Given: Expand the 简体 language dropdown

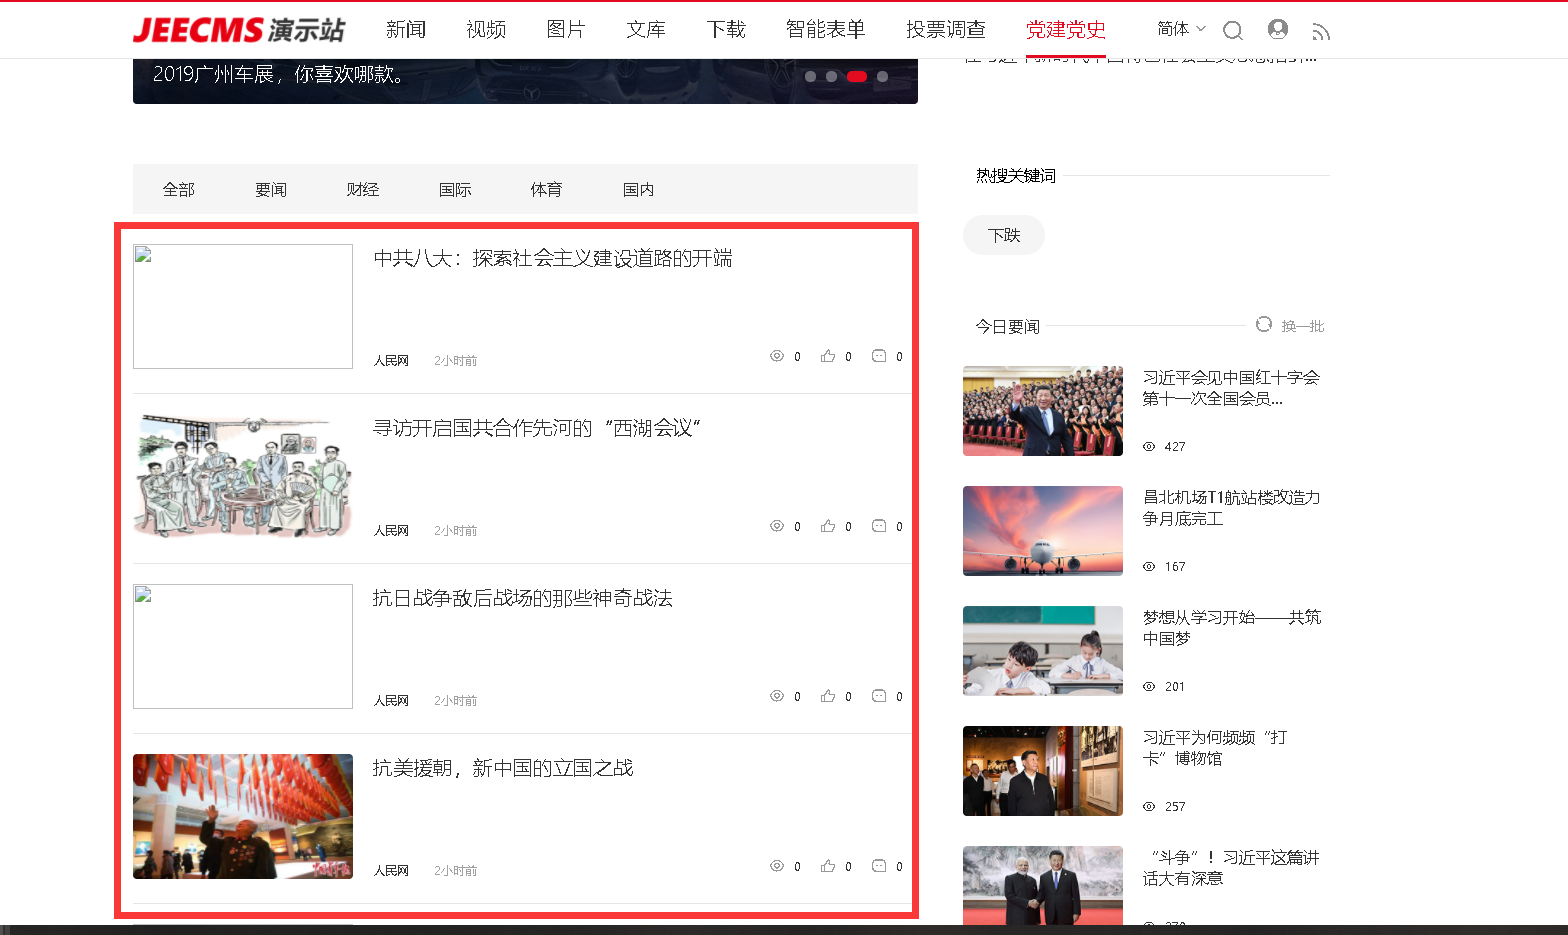Looking at the screenshot, I should 1181,29.
